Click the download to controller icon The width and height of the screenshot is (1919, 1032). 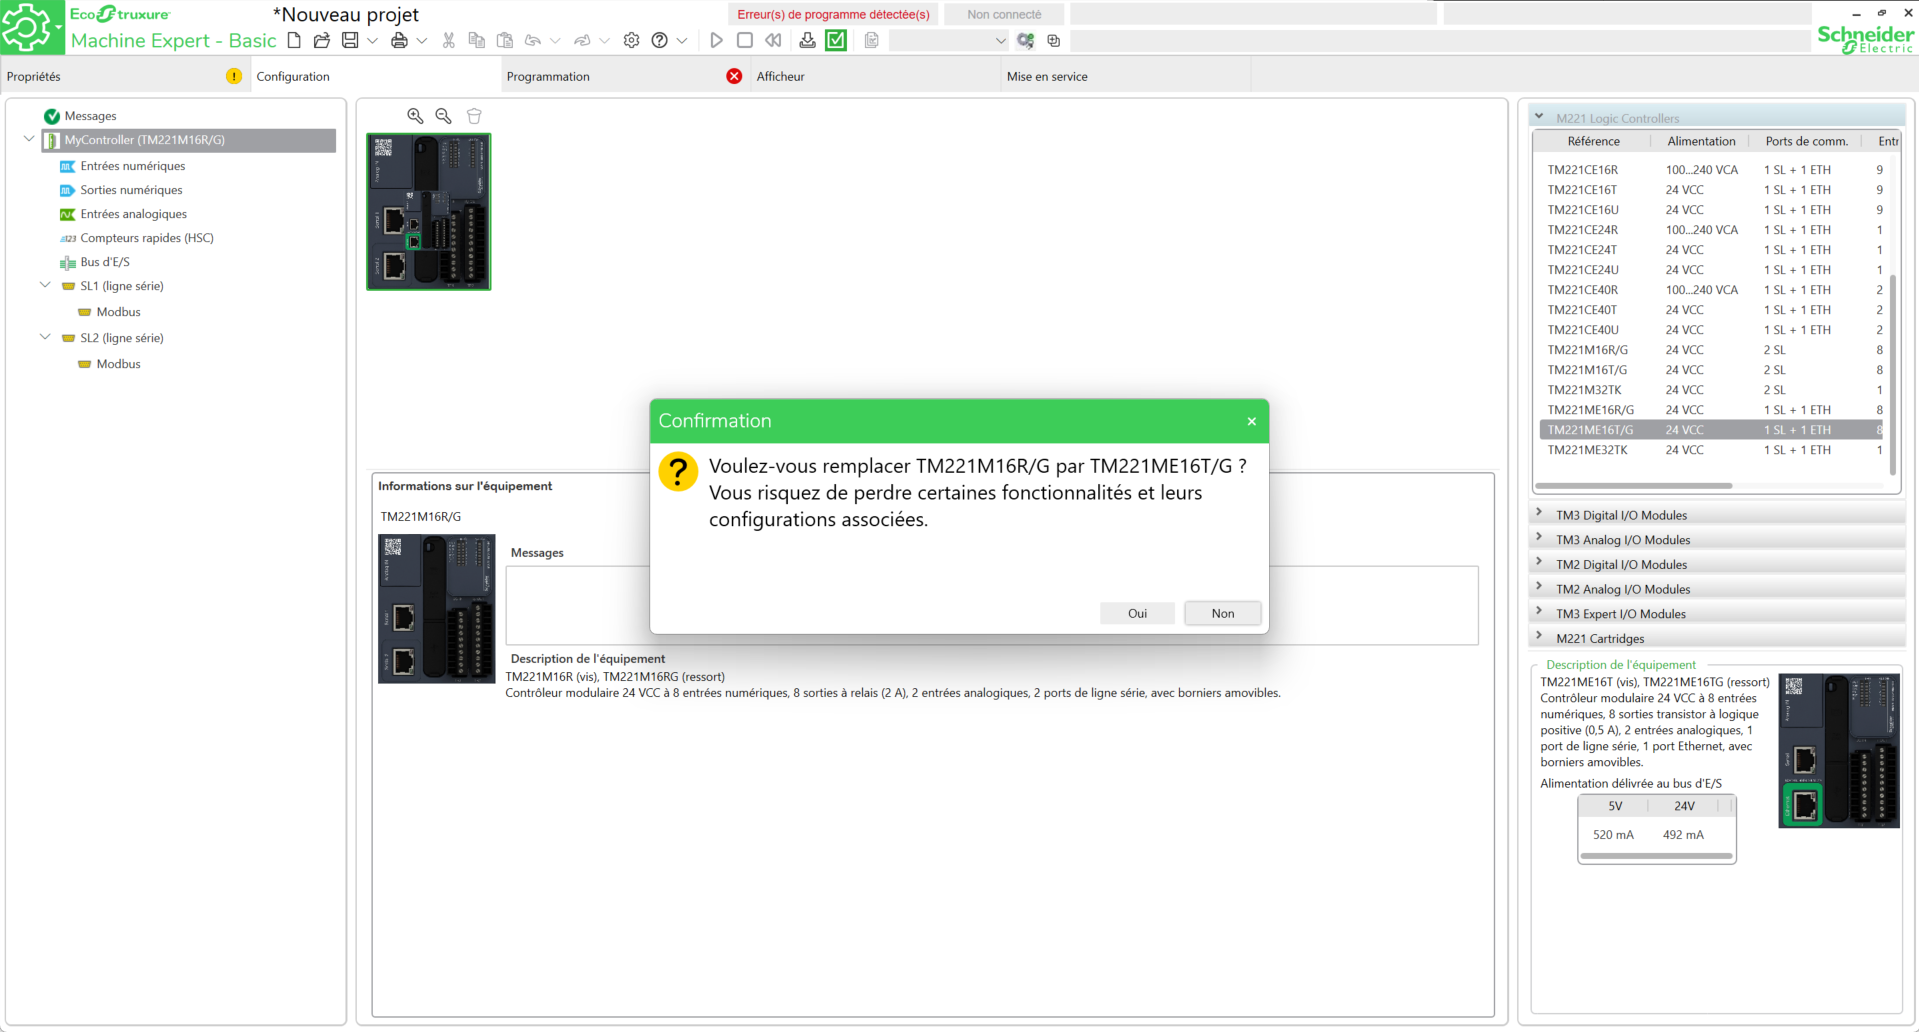click(807, 40)
